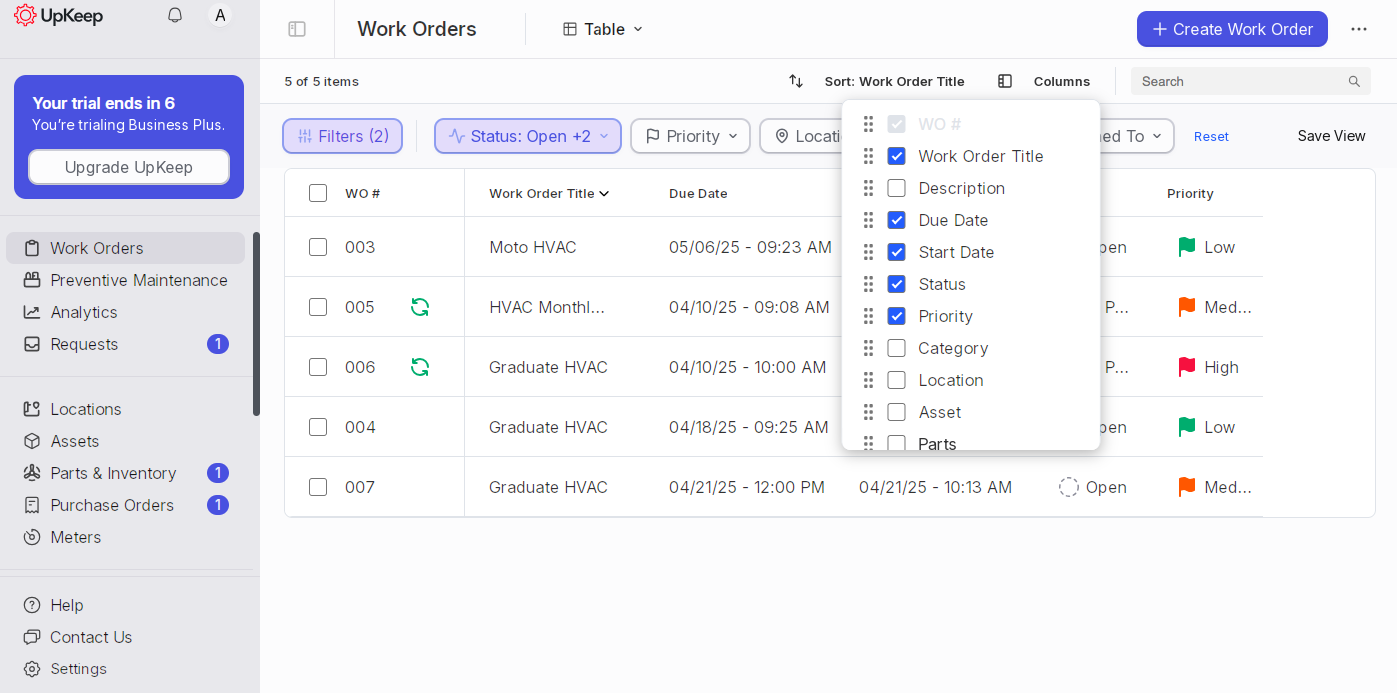The image size is (1397, 693).
Task: Click the recurring icon on work order 005
Action: coord(419,307)
